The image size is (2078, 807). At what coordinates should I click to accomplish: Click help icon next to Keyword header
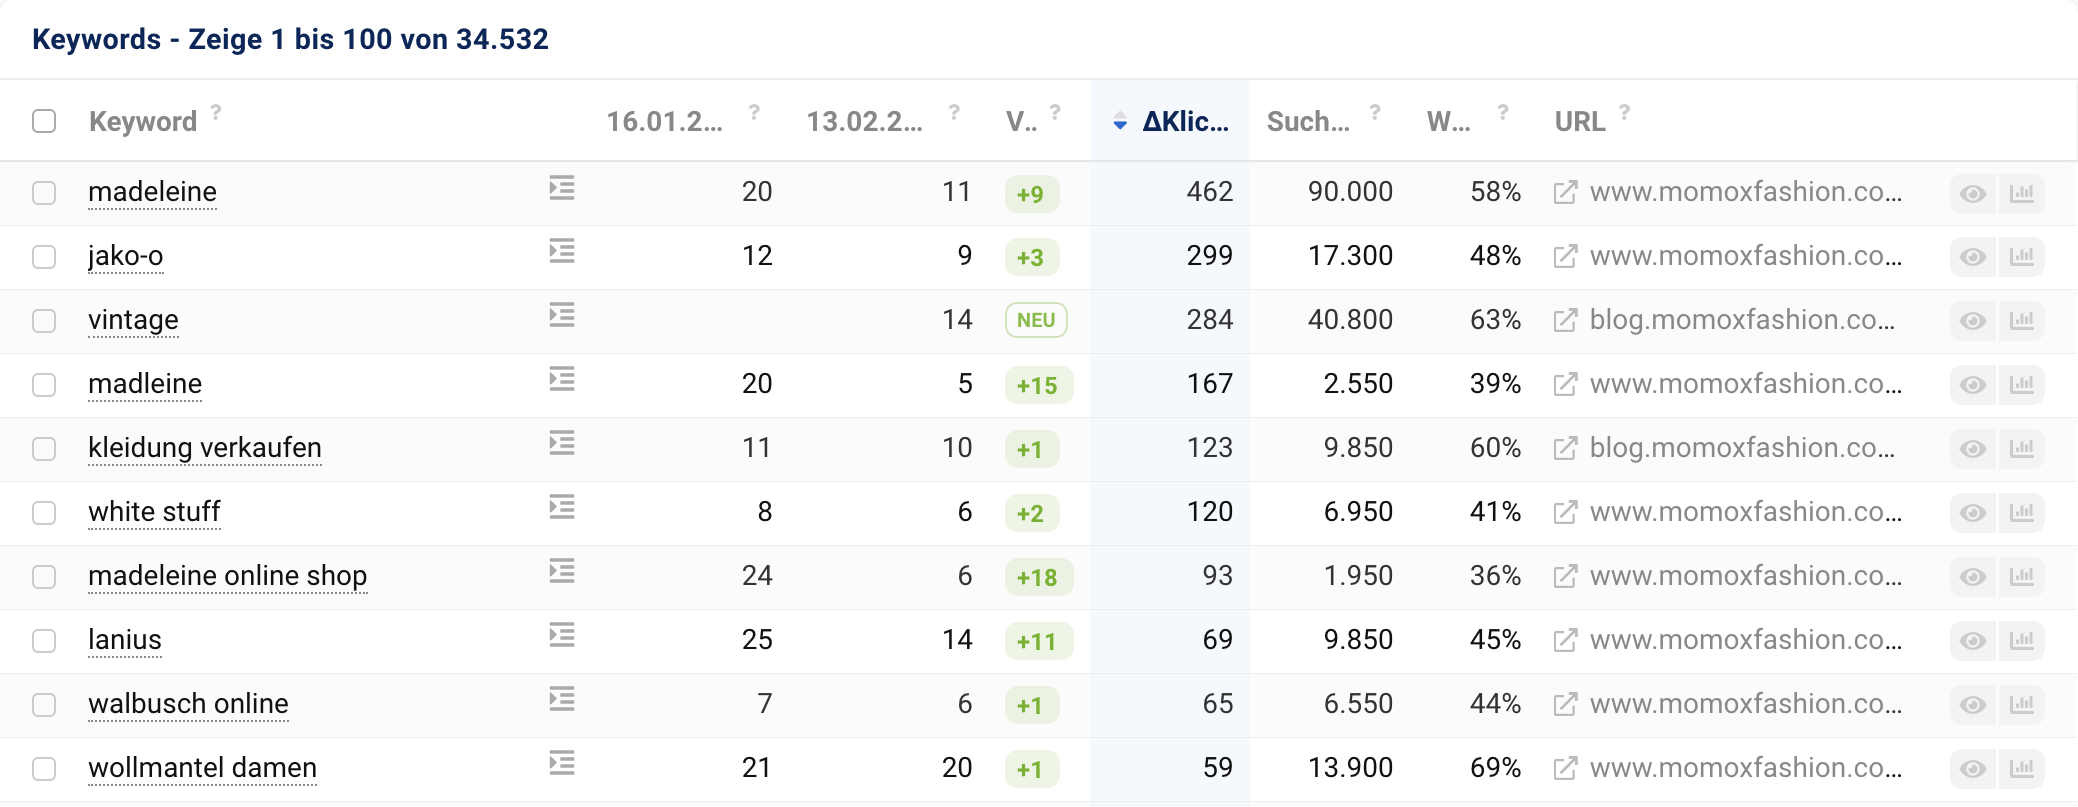[216, 112]
